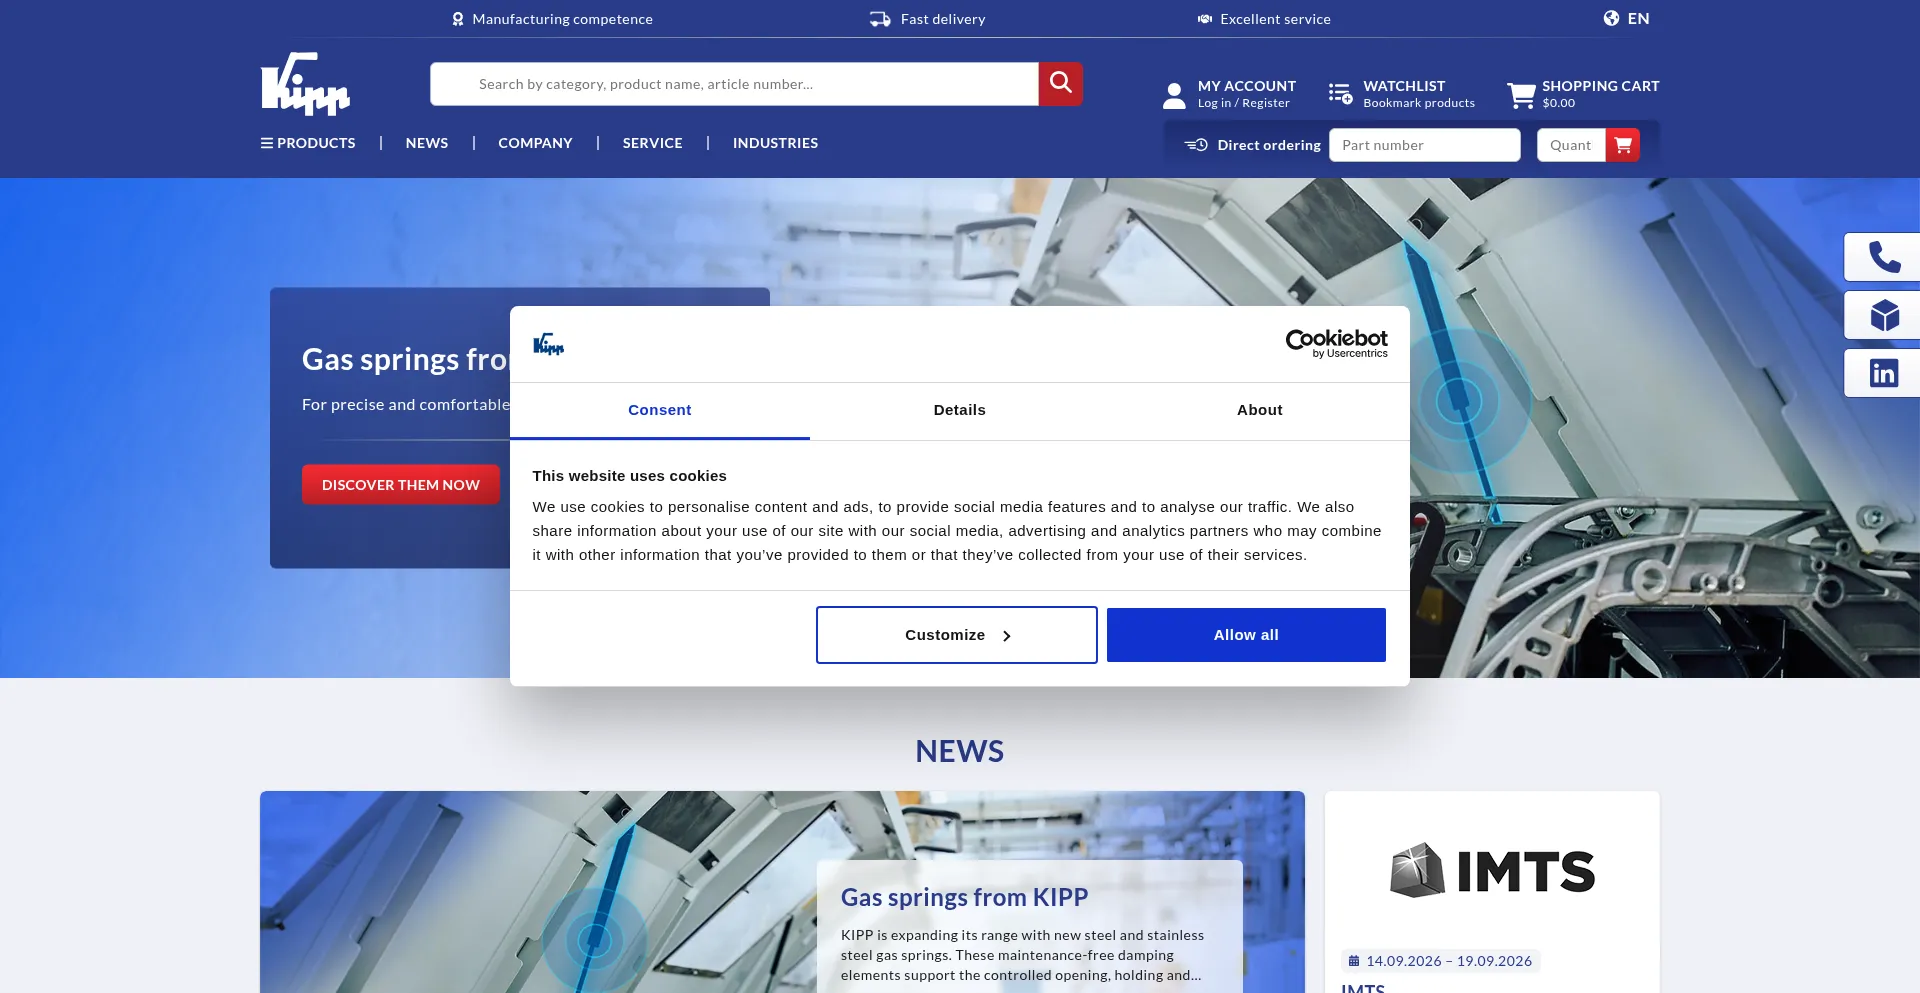The image size is (1920, 993).
Task: Focus the product search field
Action: coord(735,84)
